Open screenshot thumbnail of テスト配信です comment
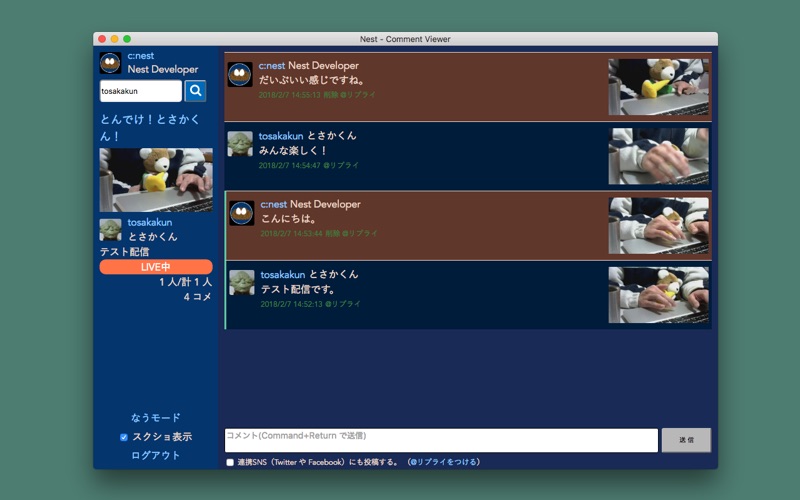The width and height of the screenshot is (800, 500). (x=659, y=295)
